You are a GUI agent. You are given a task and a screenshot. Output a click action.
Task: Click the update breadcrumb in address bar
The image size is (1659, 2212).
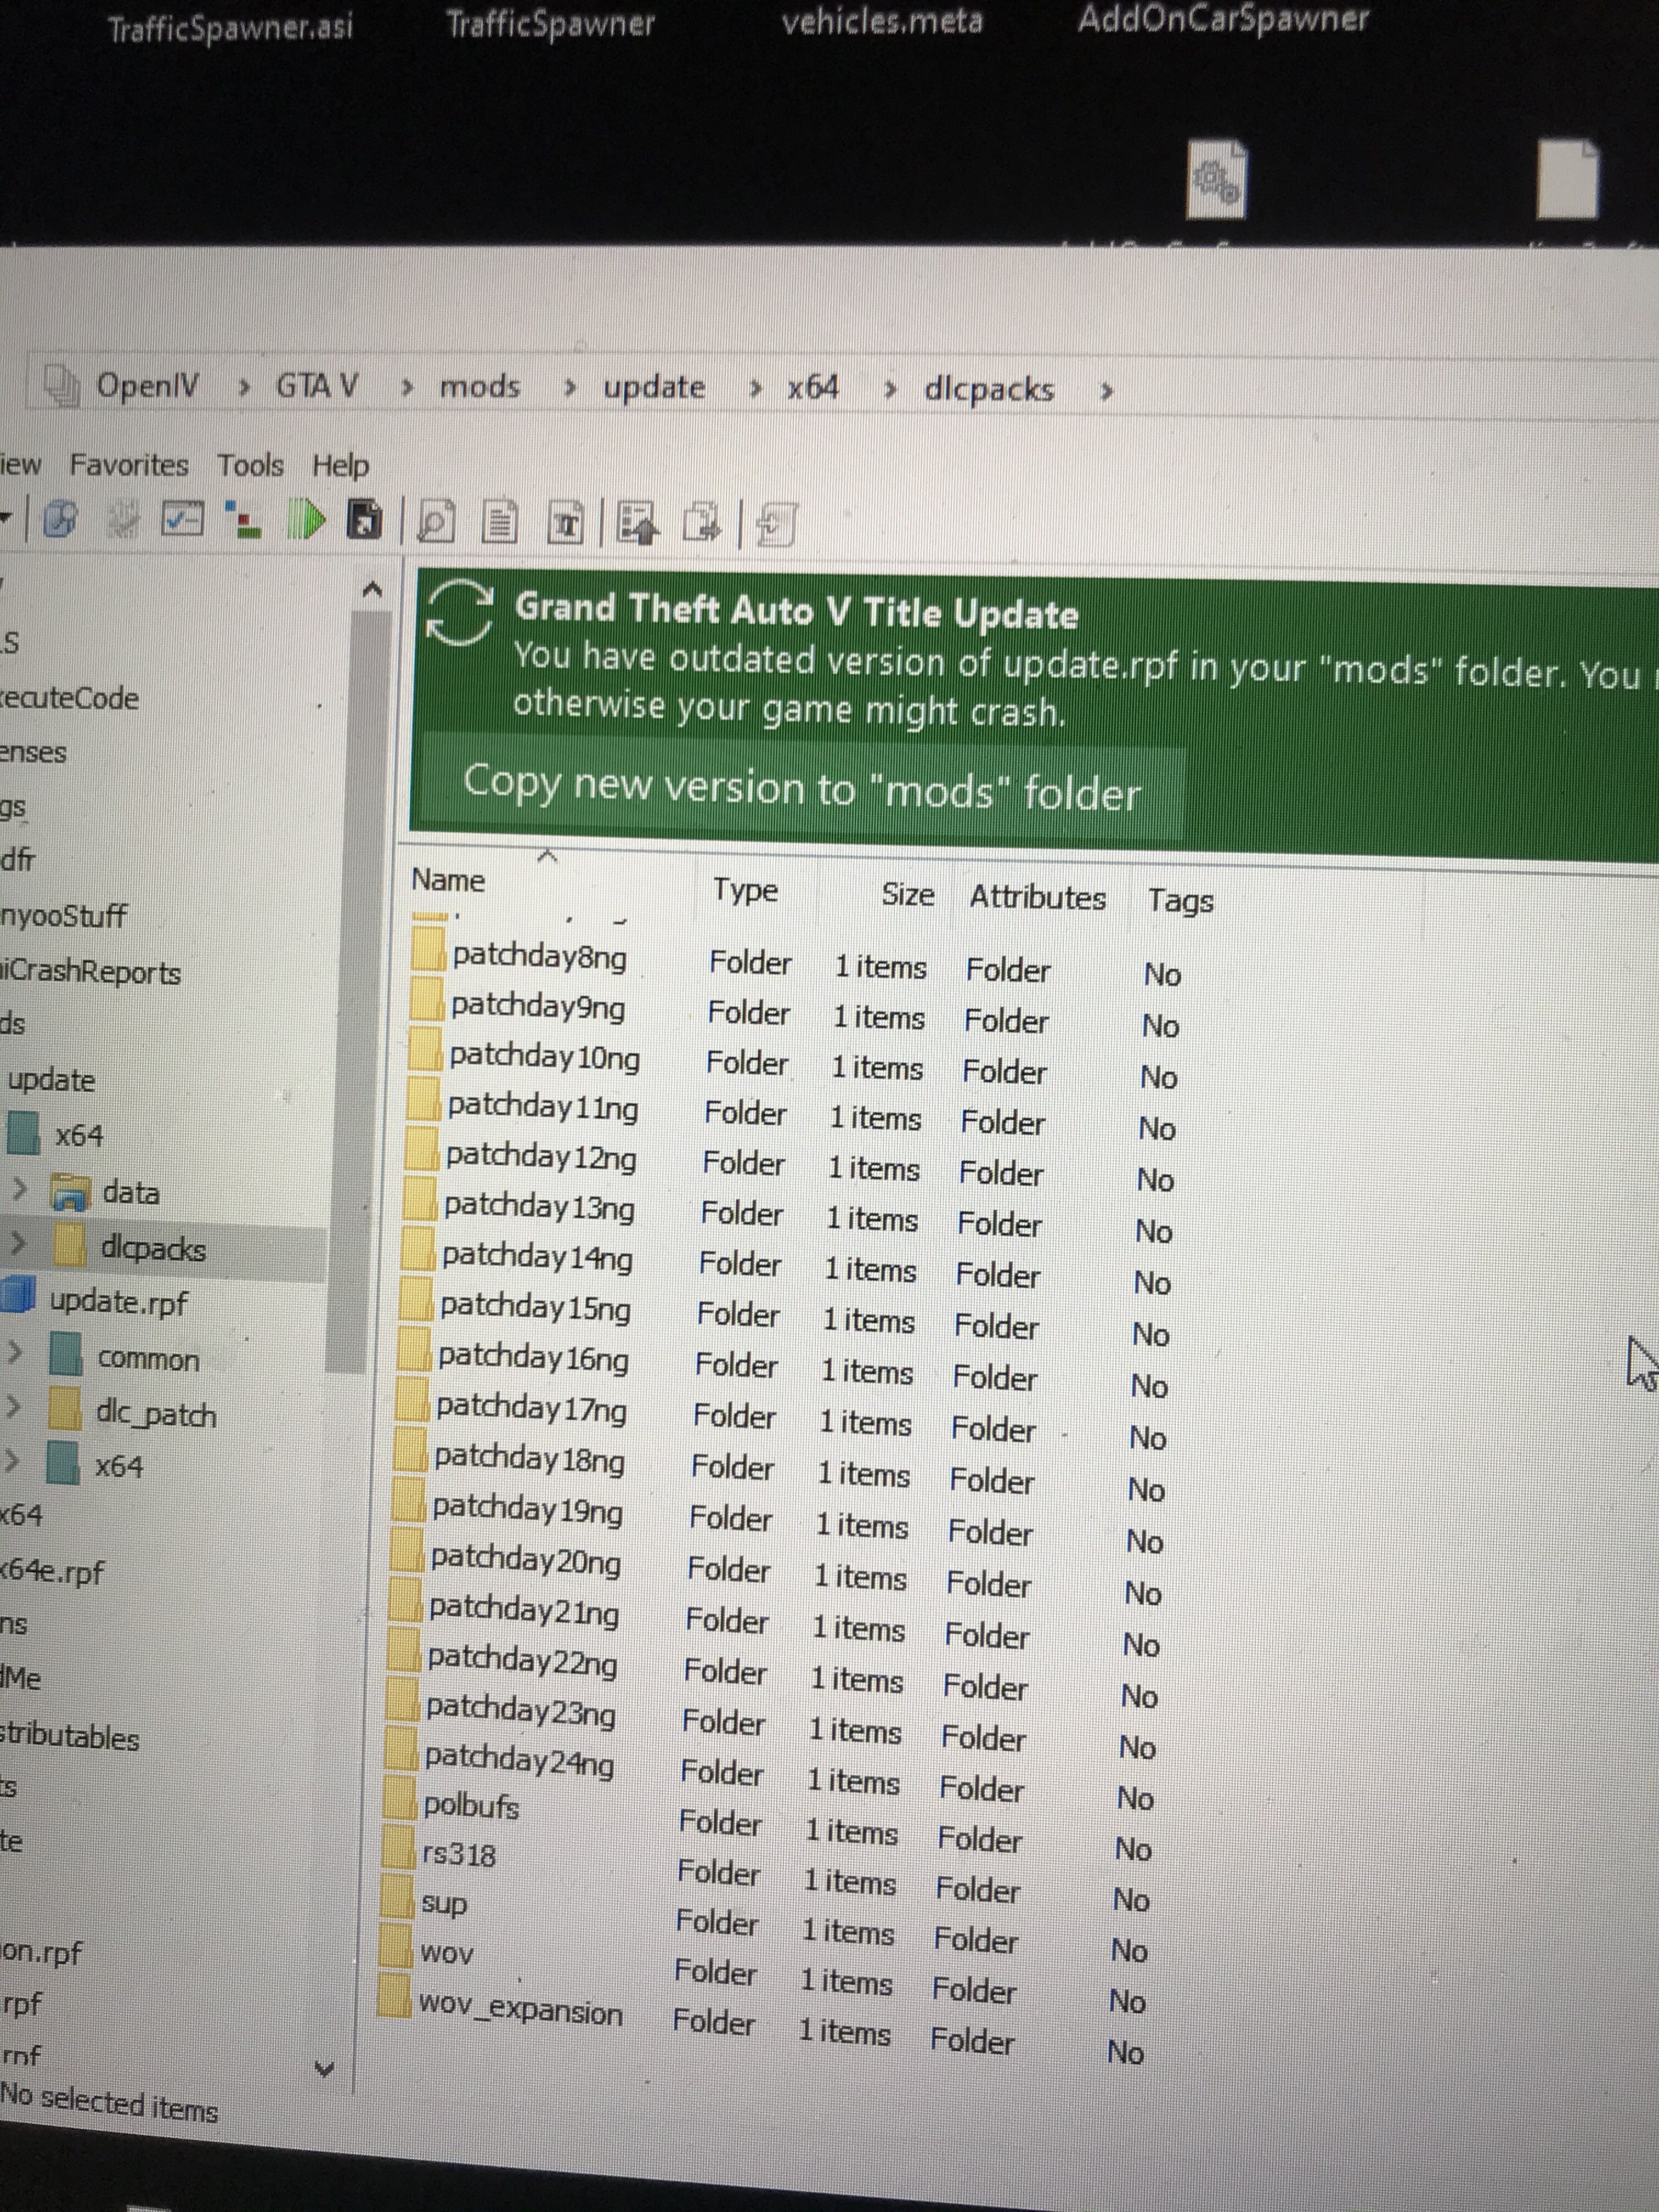tap(654, 387)
